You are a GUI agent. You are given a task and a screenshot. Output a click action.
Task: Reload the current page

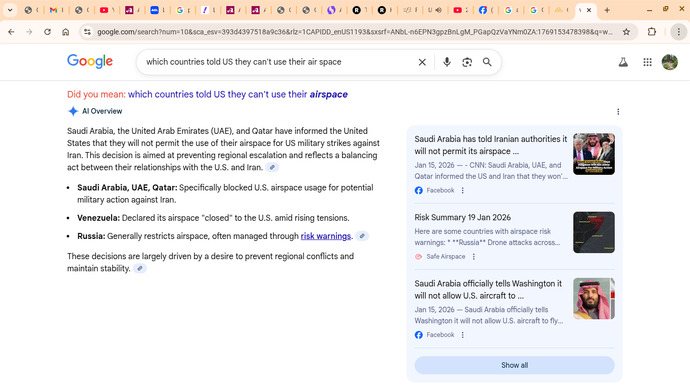coord(48,32)
